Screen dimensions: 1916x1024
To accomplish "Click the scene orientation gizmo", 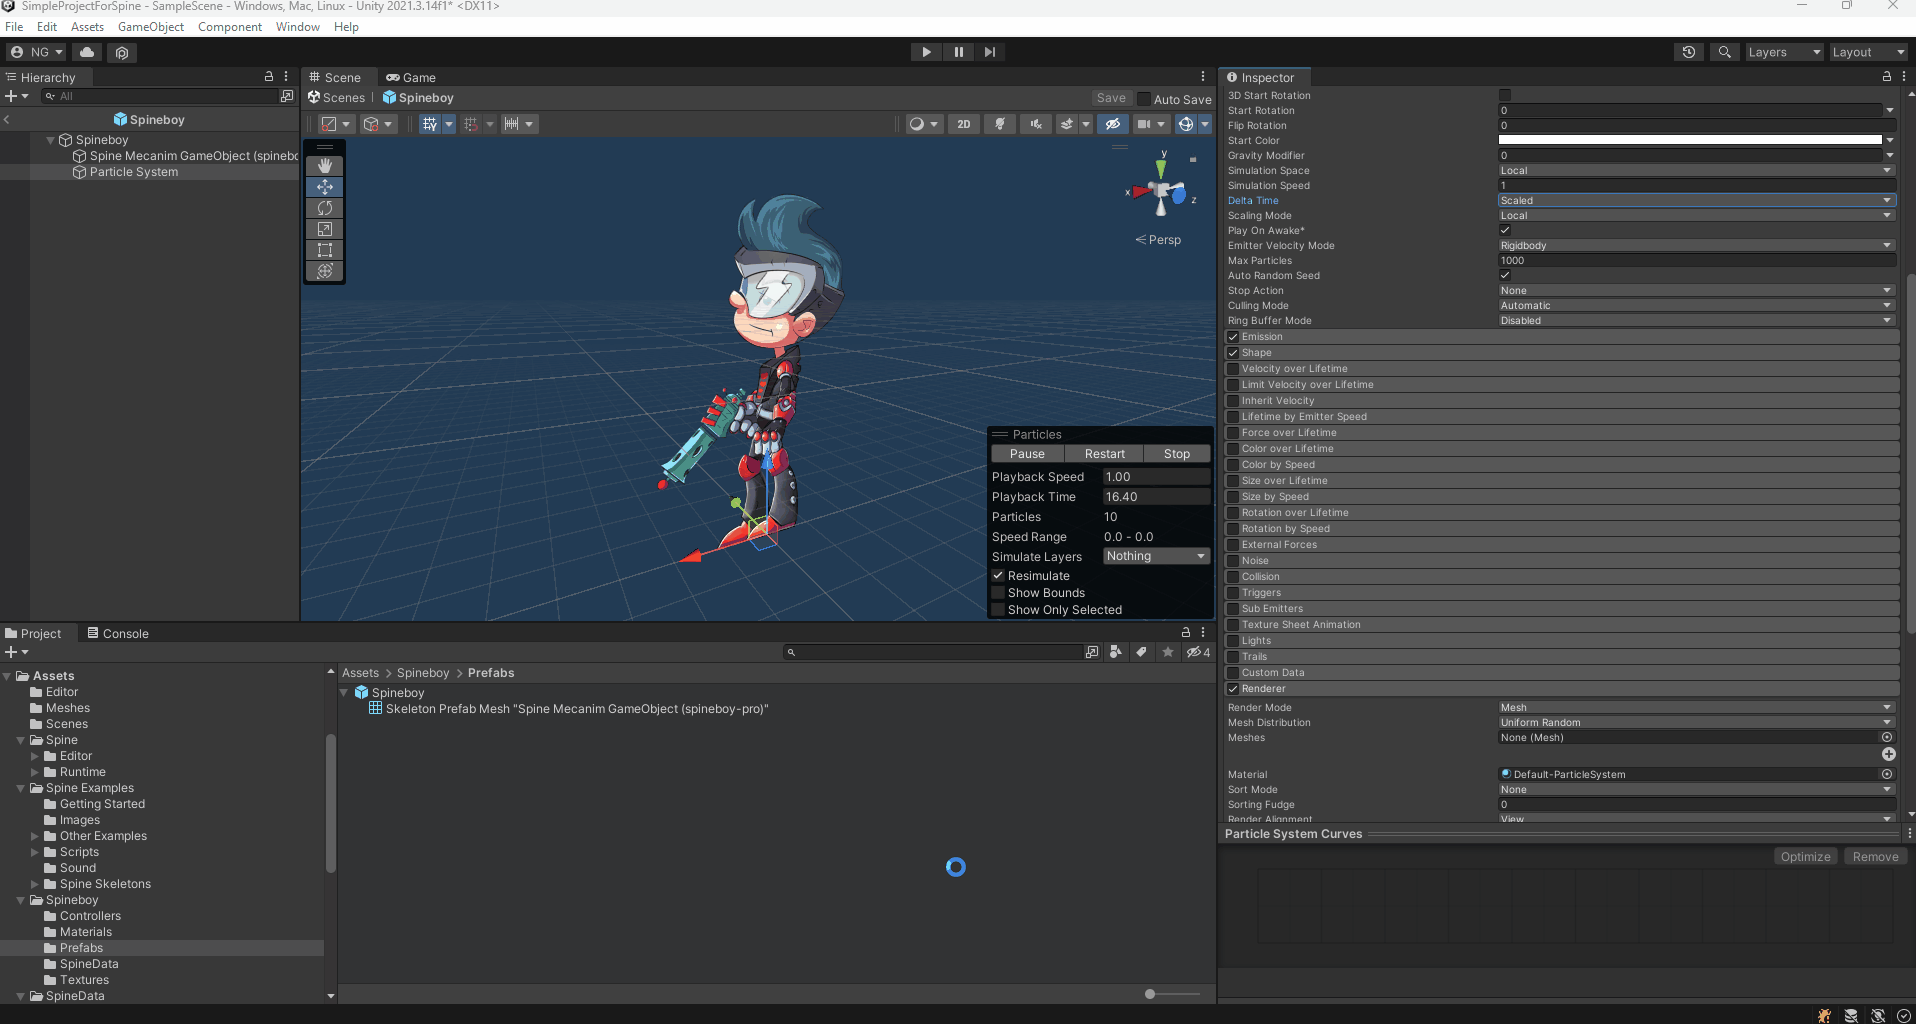I will coord(1161,190).
